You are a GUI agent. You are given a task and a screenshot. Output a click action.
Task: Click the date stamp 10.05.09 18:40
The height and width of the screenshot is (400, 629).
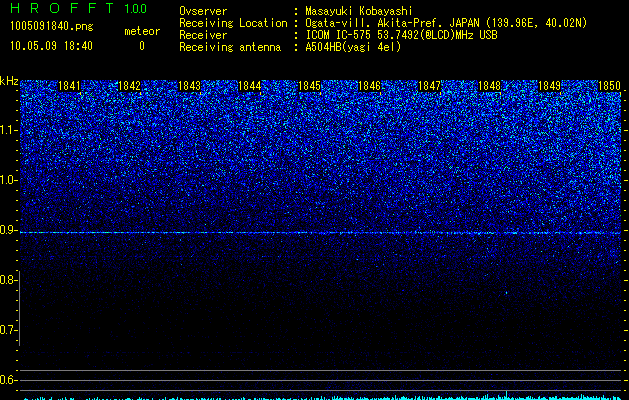coord(51,46)
